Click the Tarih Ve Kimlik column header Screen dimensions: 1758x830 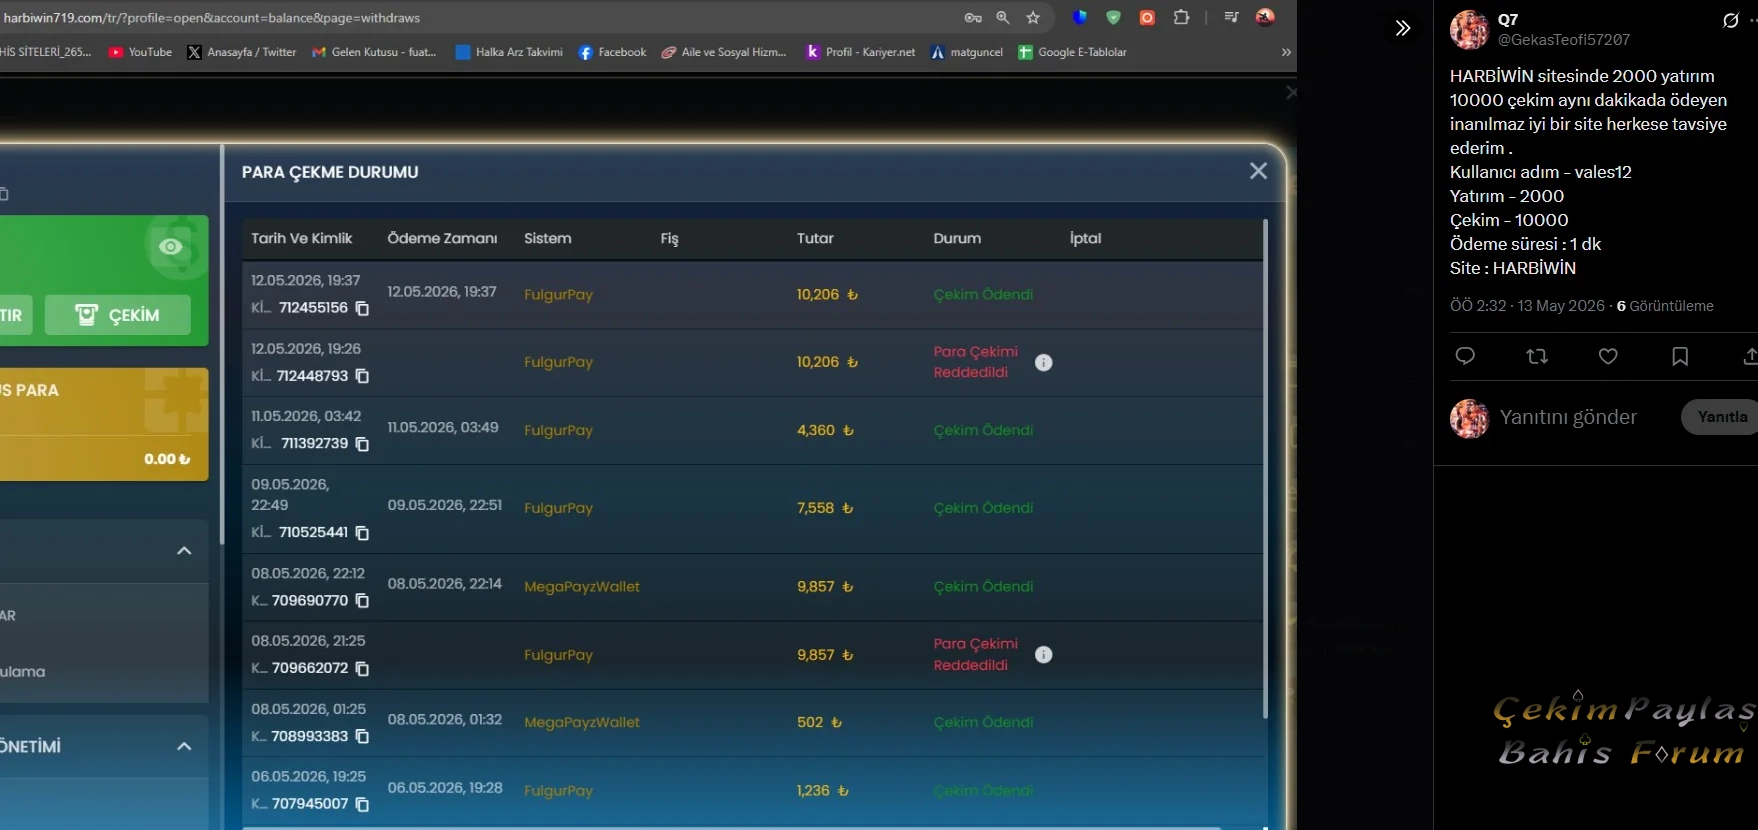coord(302,238)
